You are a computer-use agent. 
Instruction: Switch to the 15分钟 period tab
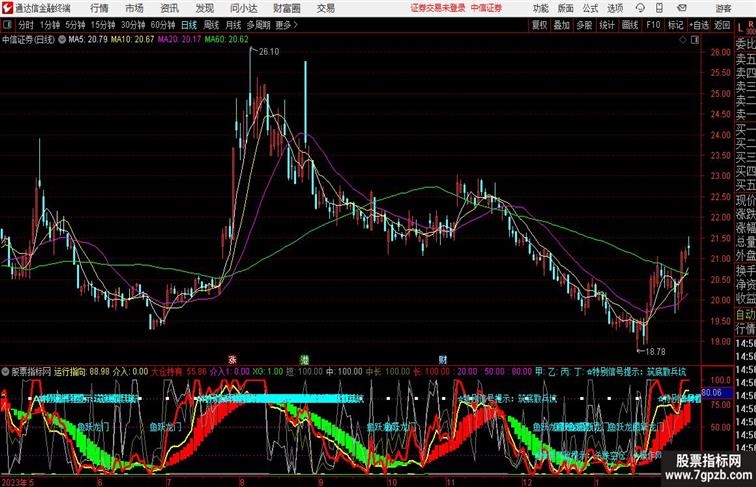point(103,25)
